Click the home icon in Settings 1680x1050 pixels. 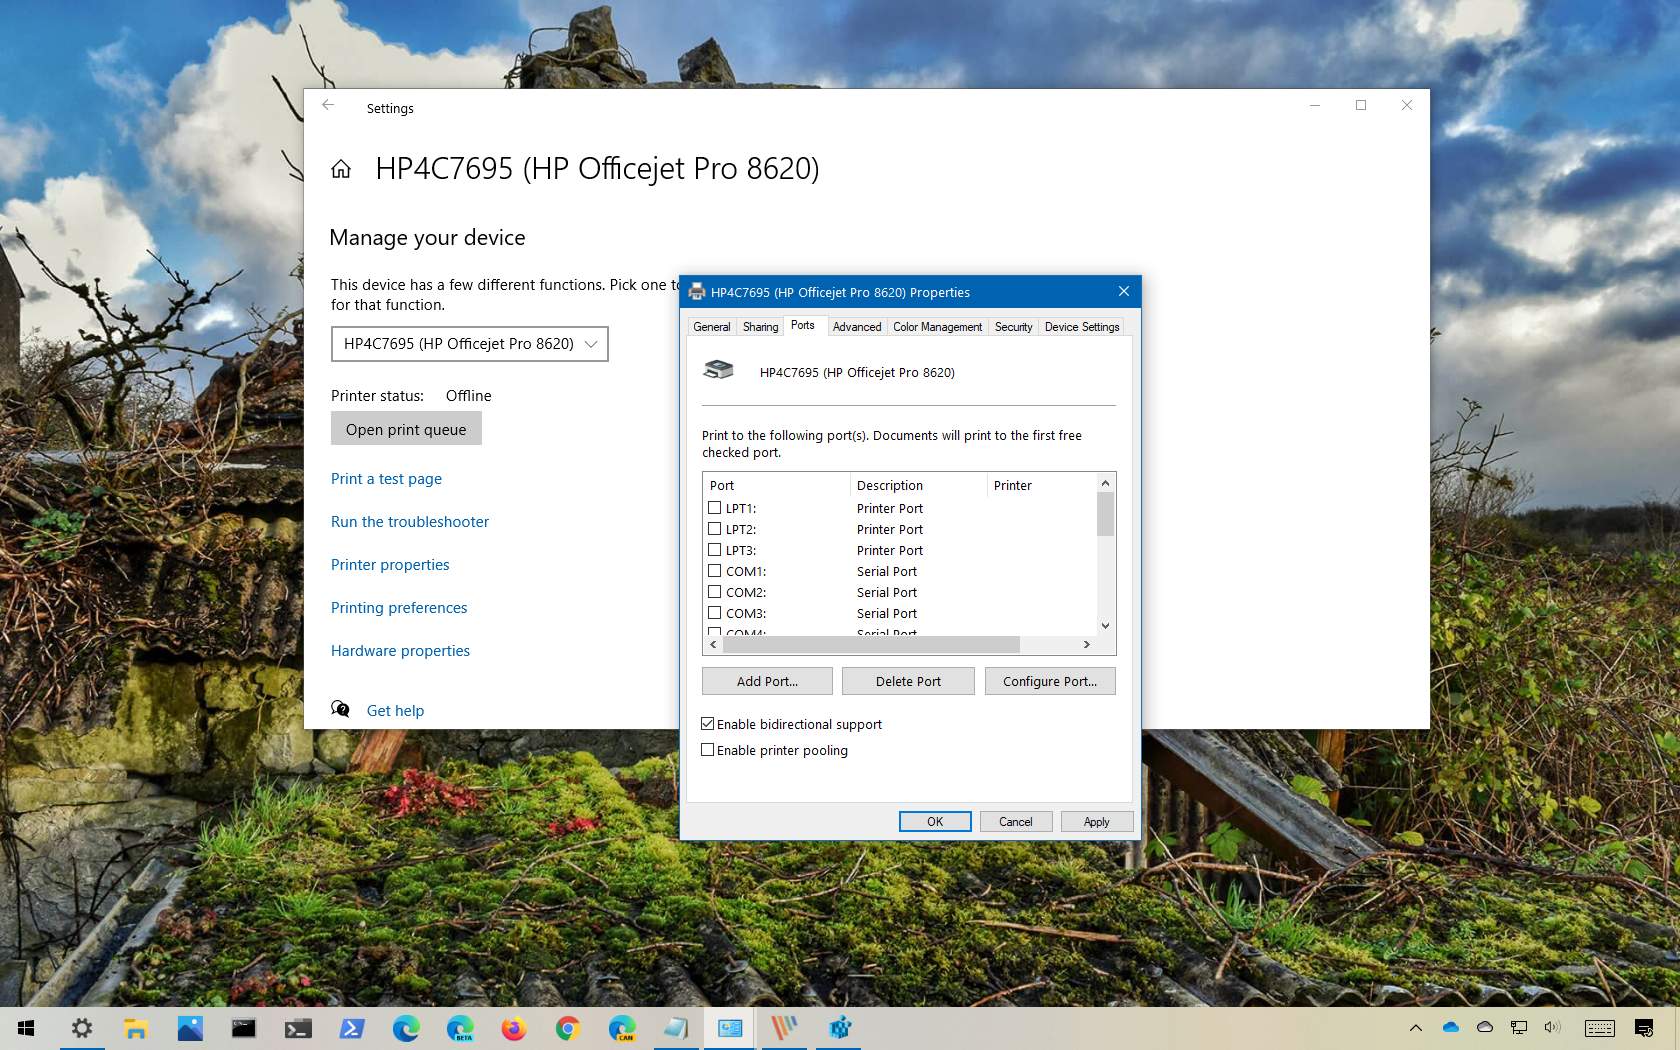point(341,169)
